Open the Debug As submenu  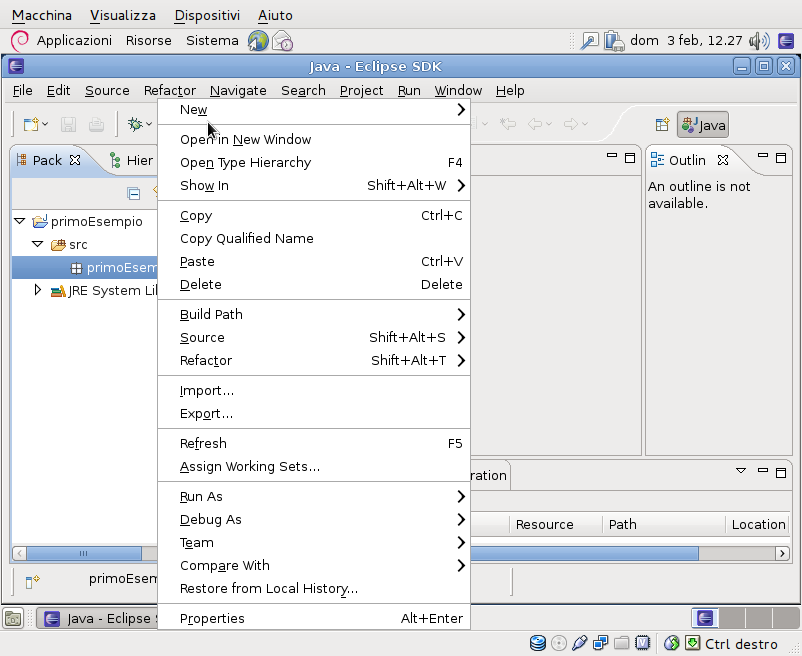pos(314,519)
